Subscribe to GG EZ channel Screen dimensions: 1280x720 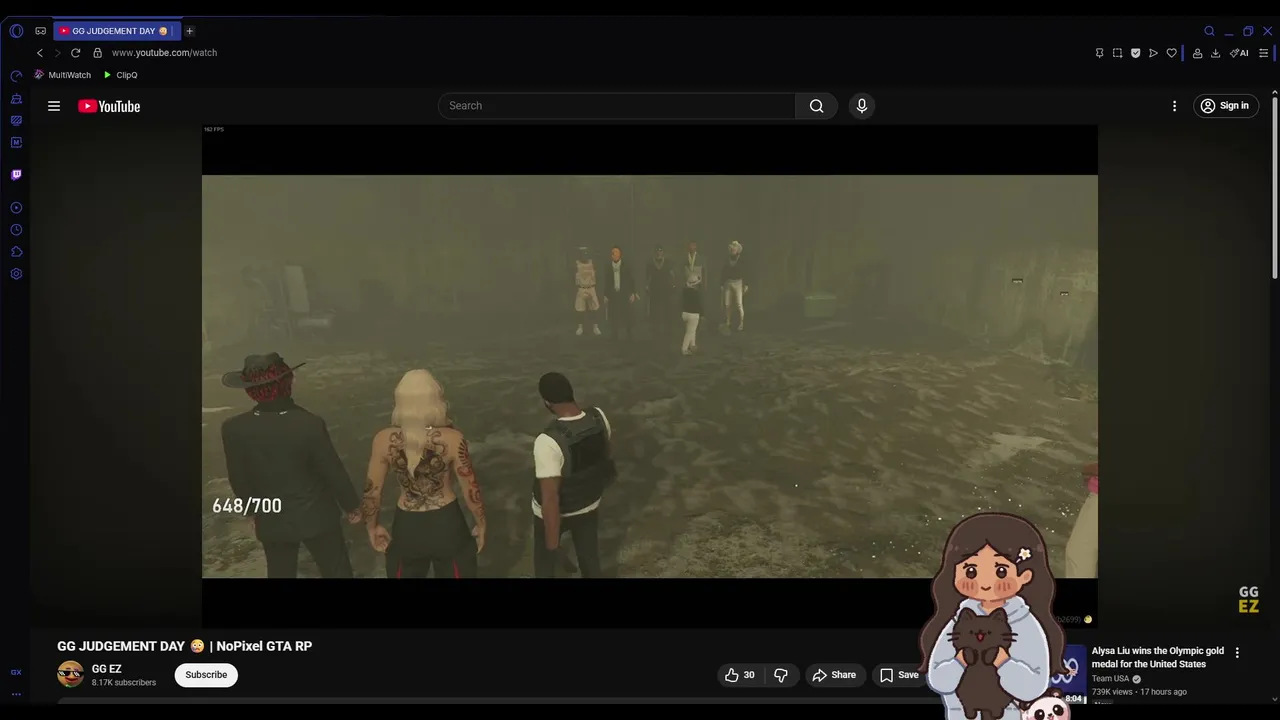point(206,675)
